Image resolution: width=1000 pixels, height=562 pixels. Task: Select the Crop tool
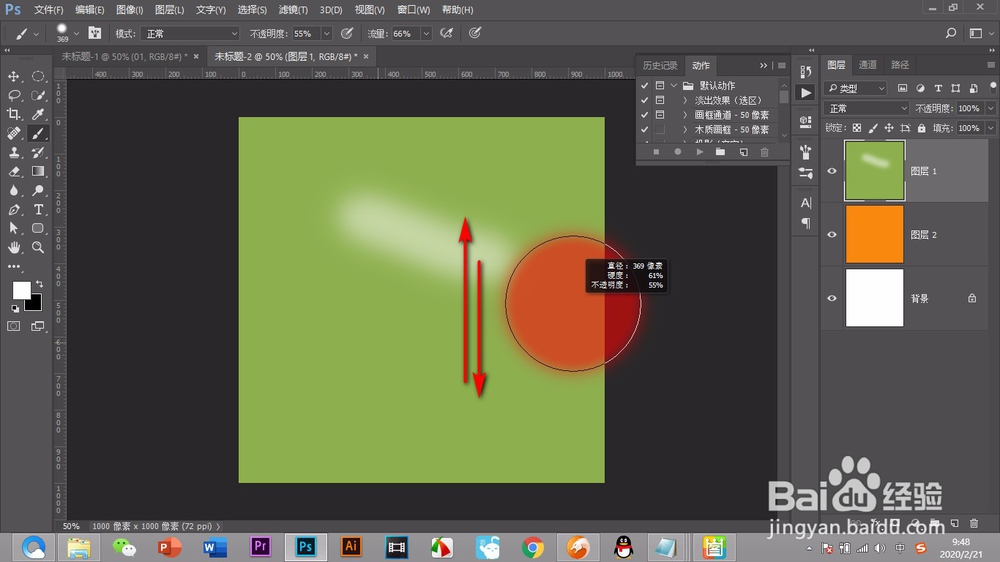point(13,114)
